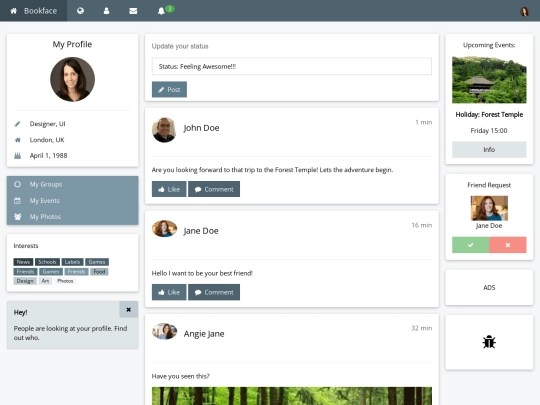The height and width of the screenshot is (405, 540).
Task: Click the pencil icon beside Designer, UI
Action: click(18, 124)
